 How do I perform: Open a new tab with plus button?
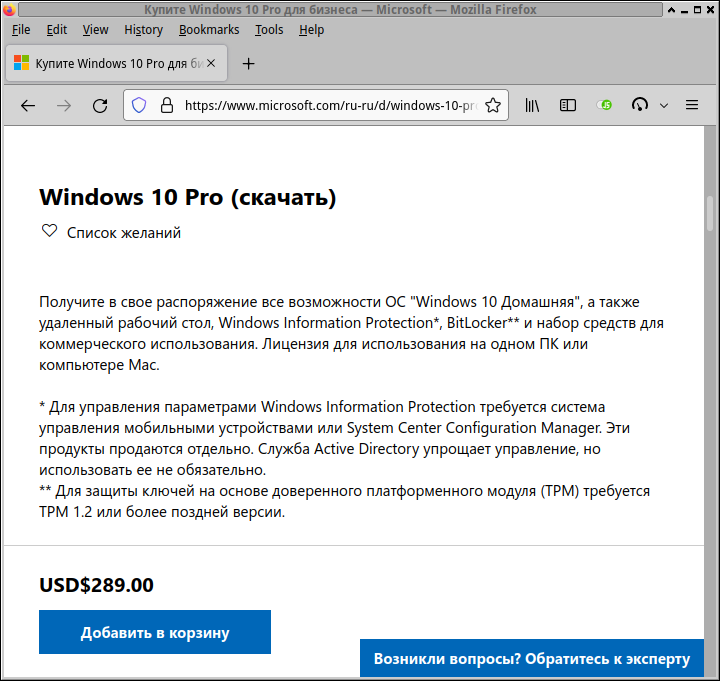pyautogui.click(x=248, y=63)
